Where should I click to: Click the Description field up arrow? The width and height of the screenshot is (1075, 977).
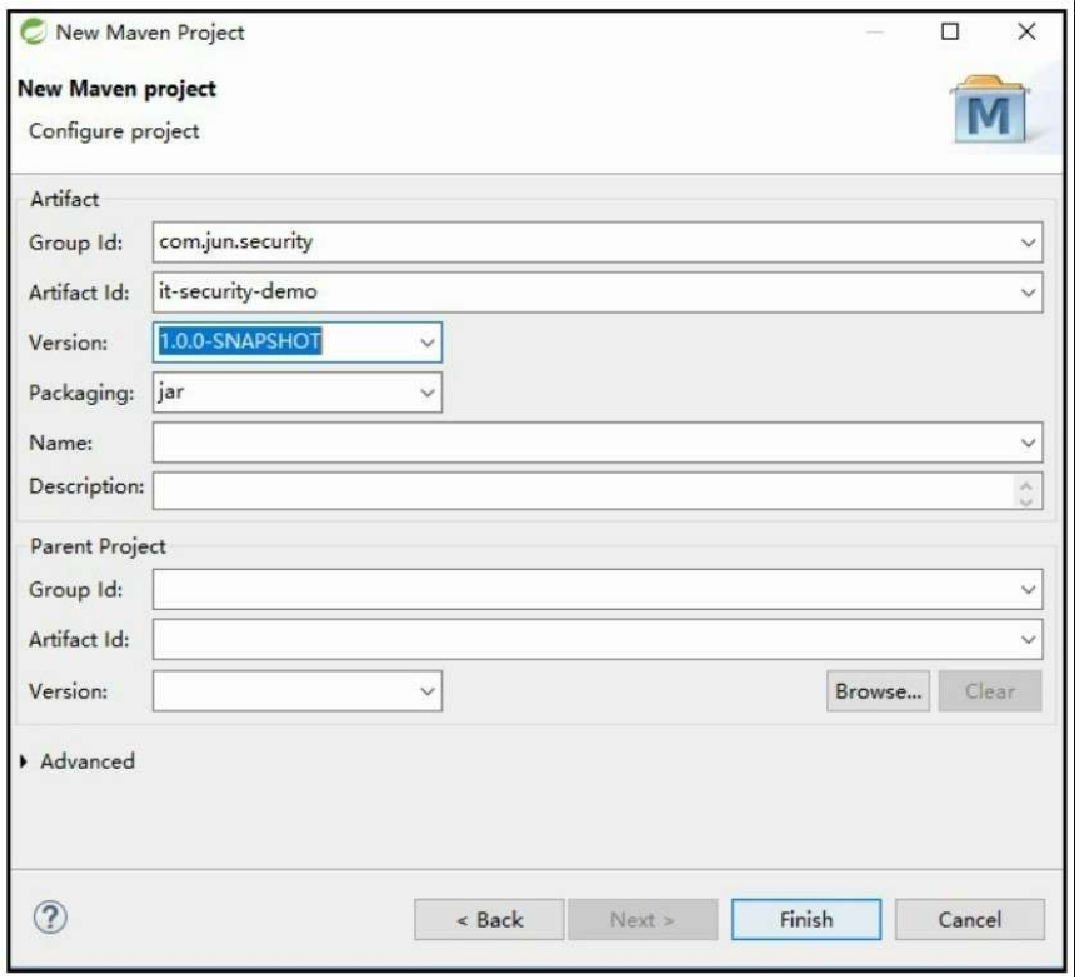[1026, 485]
